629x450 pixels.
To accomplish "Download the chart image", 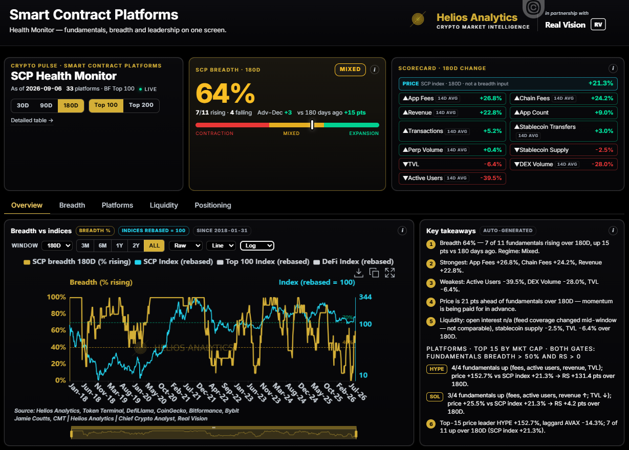I will coord(359,273).
